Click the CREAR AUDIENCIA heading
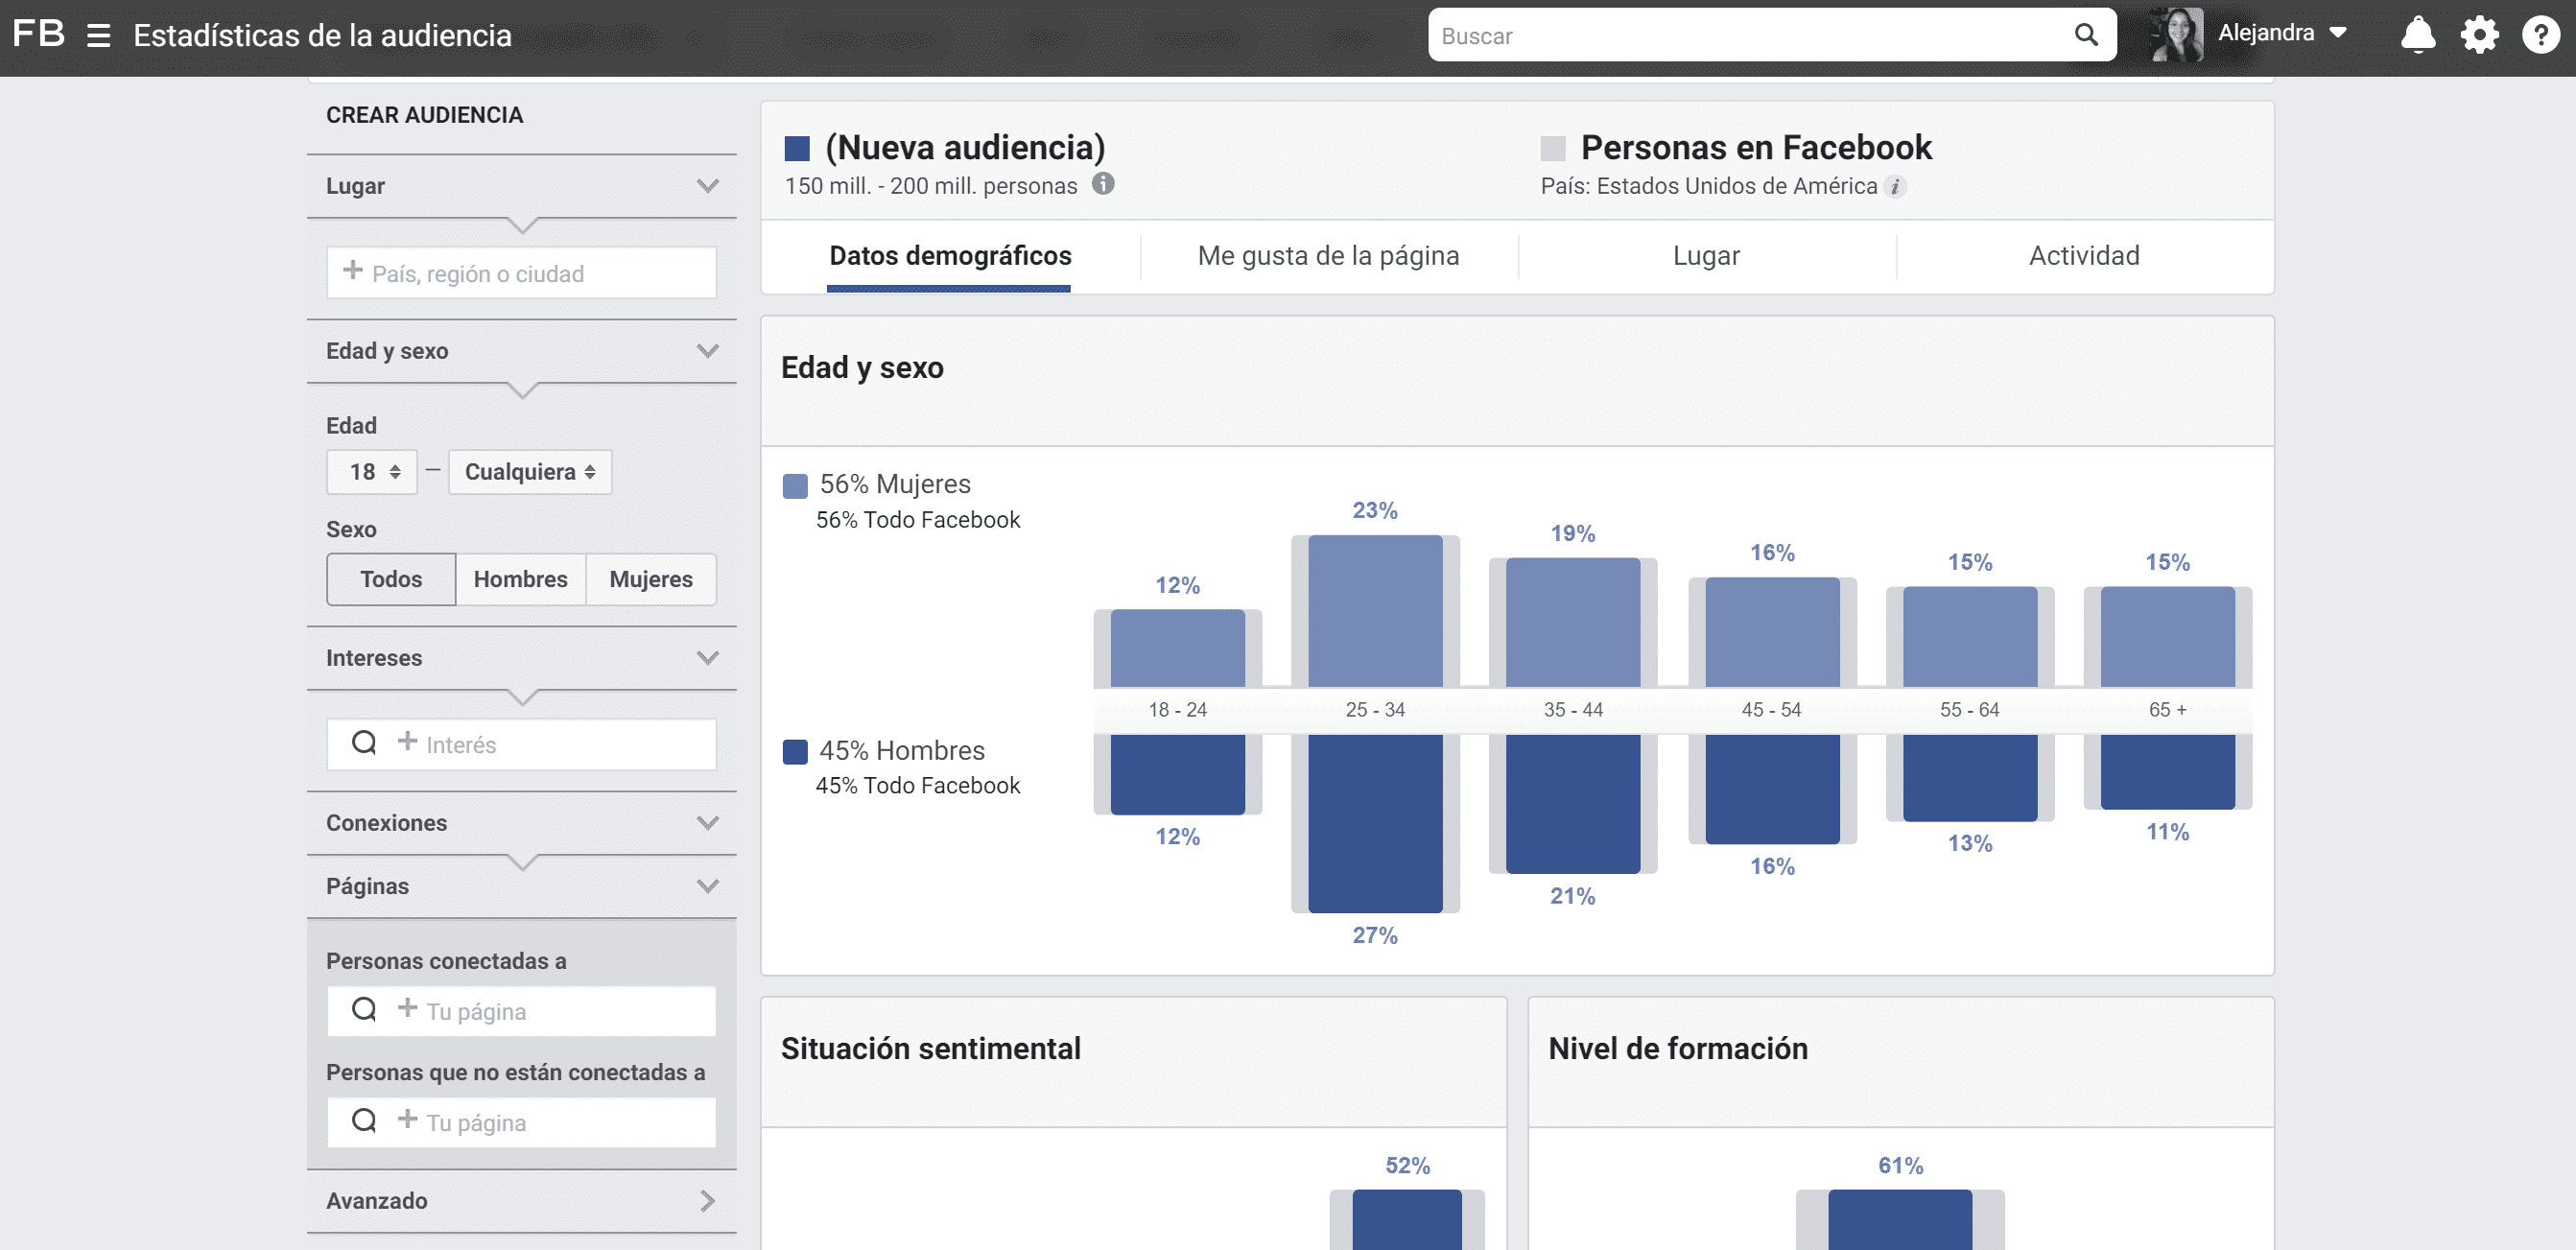The width and height of the screenshot is (2576, 1250). coord(424,115)
